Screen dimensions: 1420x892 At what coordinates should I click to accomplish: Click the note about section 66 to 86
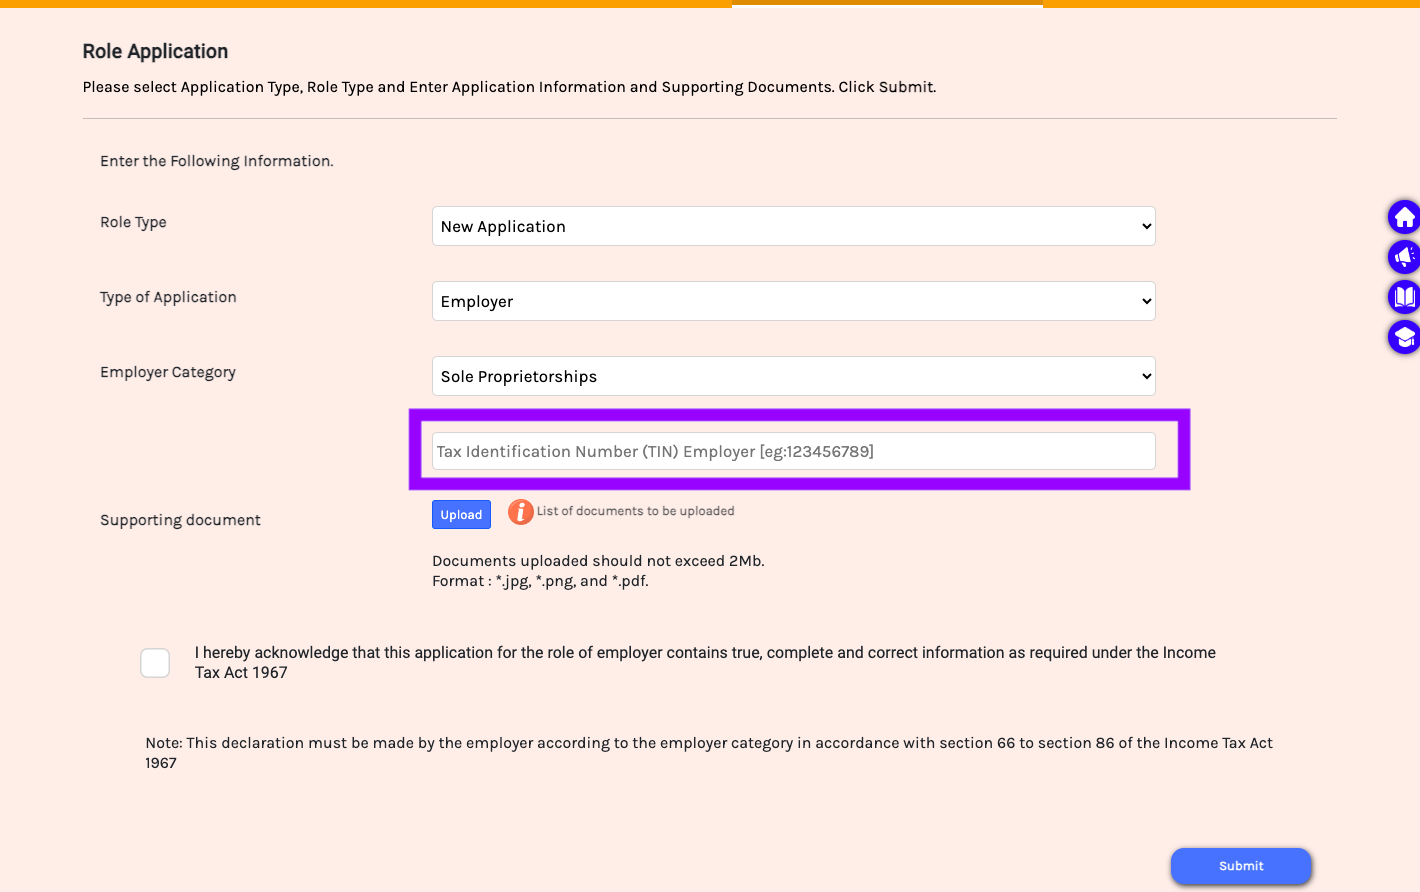(x=709, y=753)
